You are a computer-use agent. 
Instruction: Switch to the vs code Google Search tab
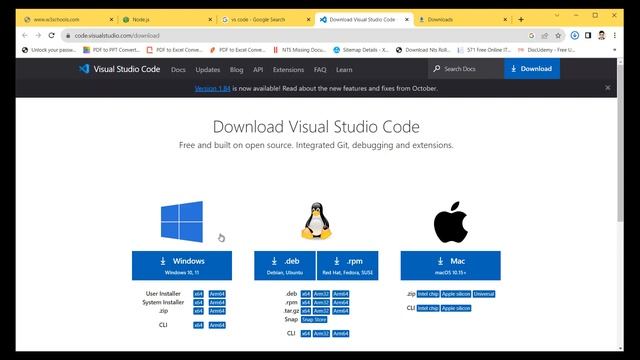click(x=265, y=19)
